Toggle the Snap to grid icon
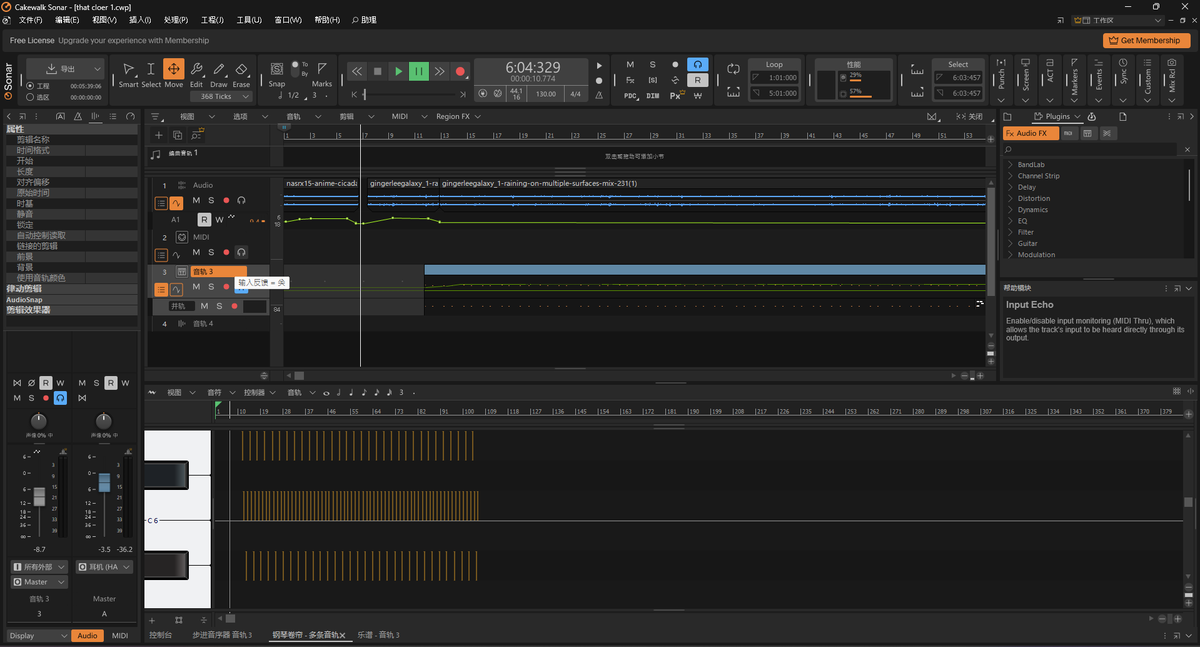This screenshot has width=1200, height=647. pos(277,69)
